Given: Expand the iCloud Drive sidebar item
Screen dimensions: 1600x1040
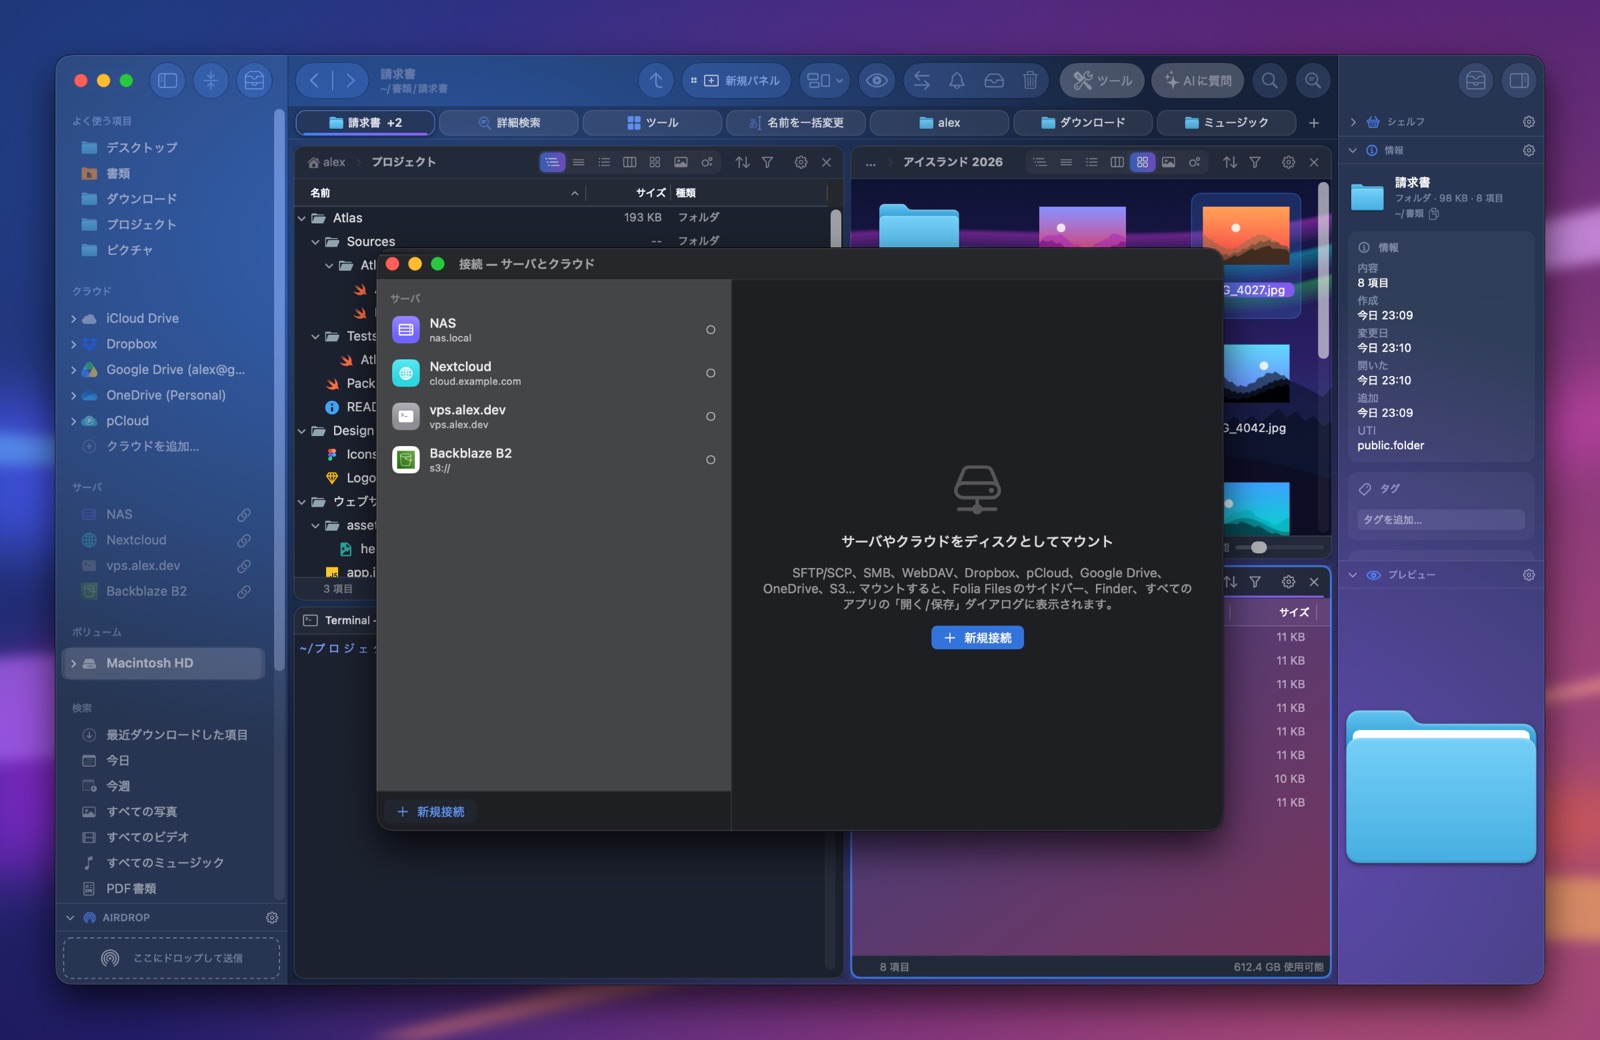Looking at the screenshot, I should point(74,319).
